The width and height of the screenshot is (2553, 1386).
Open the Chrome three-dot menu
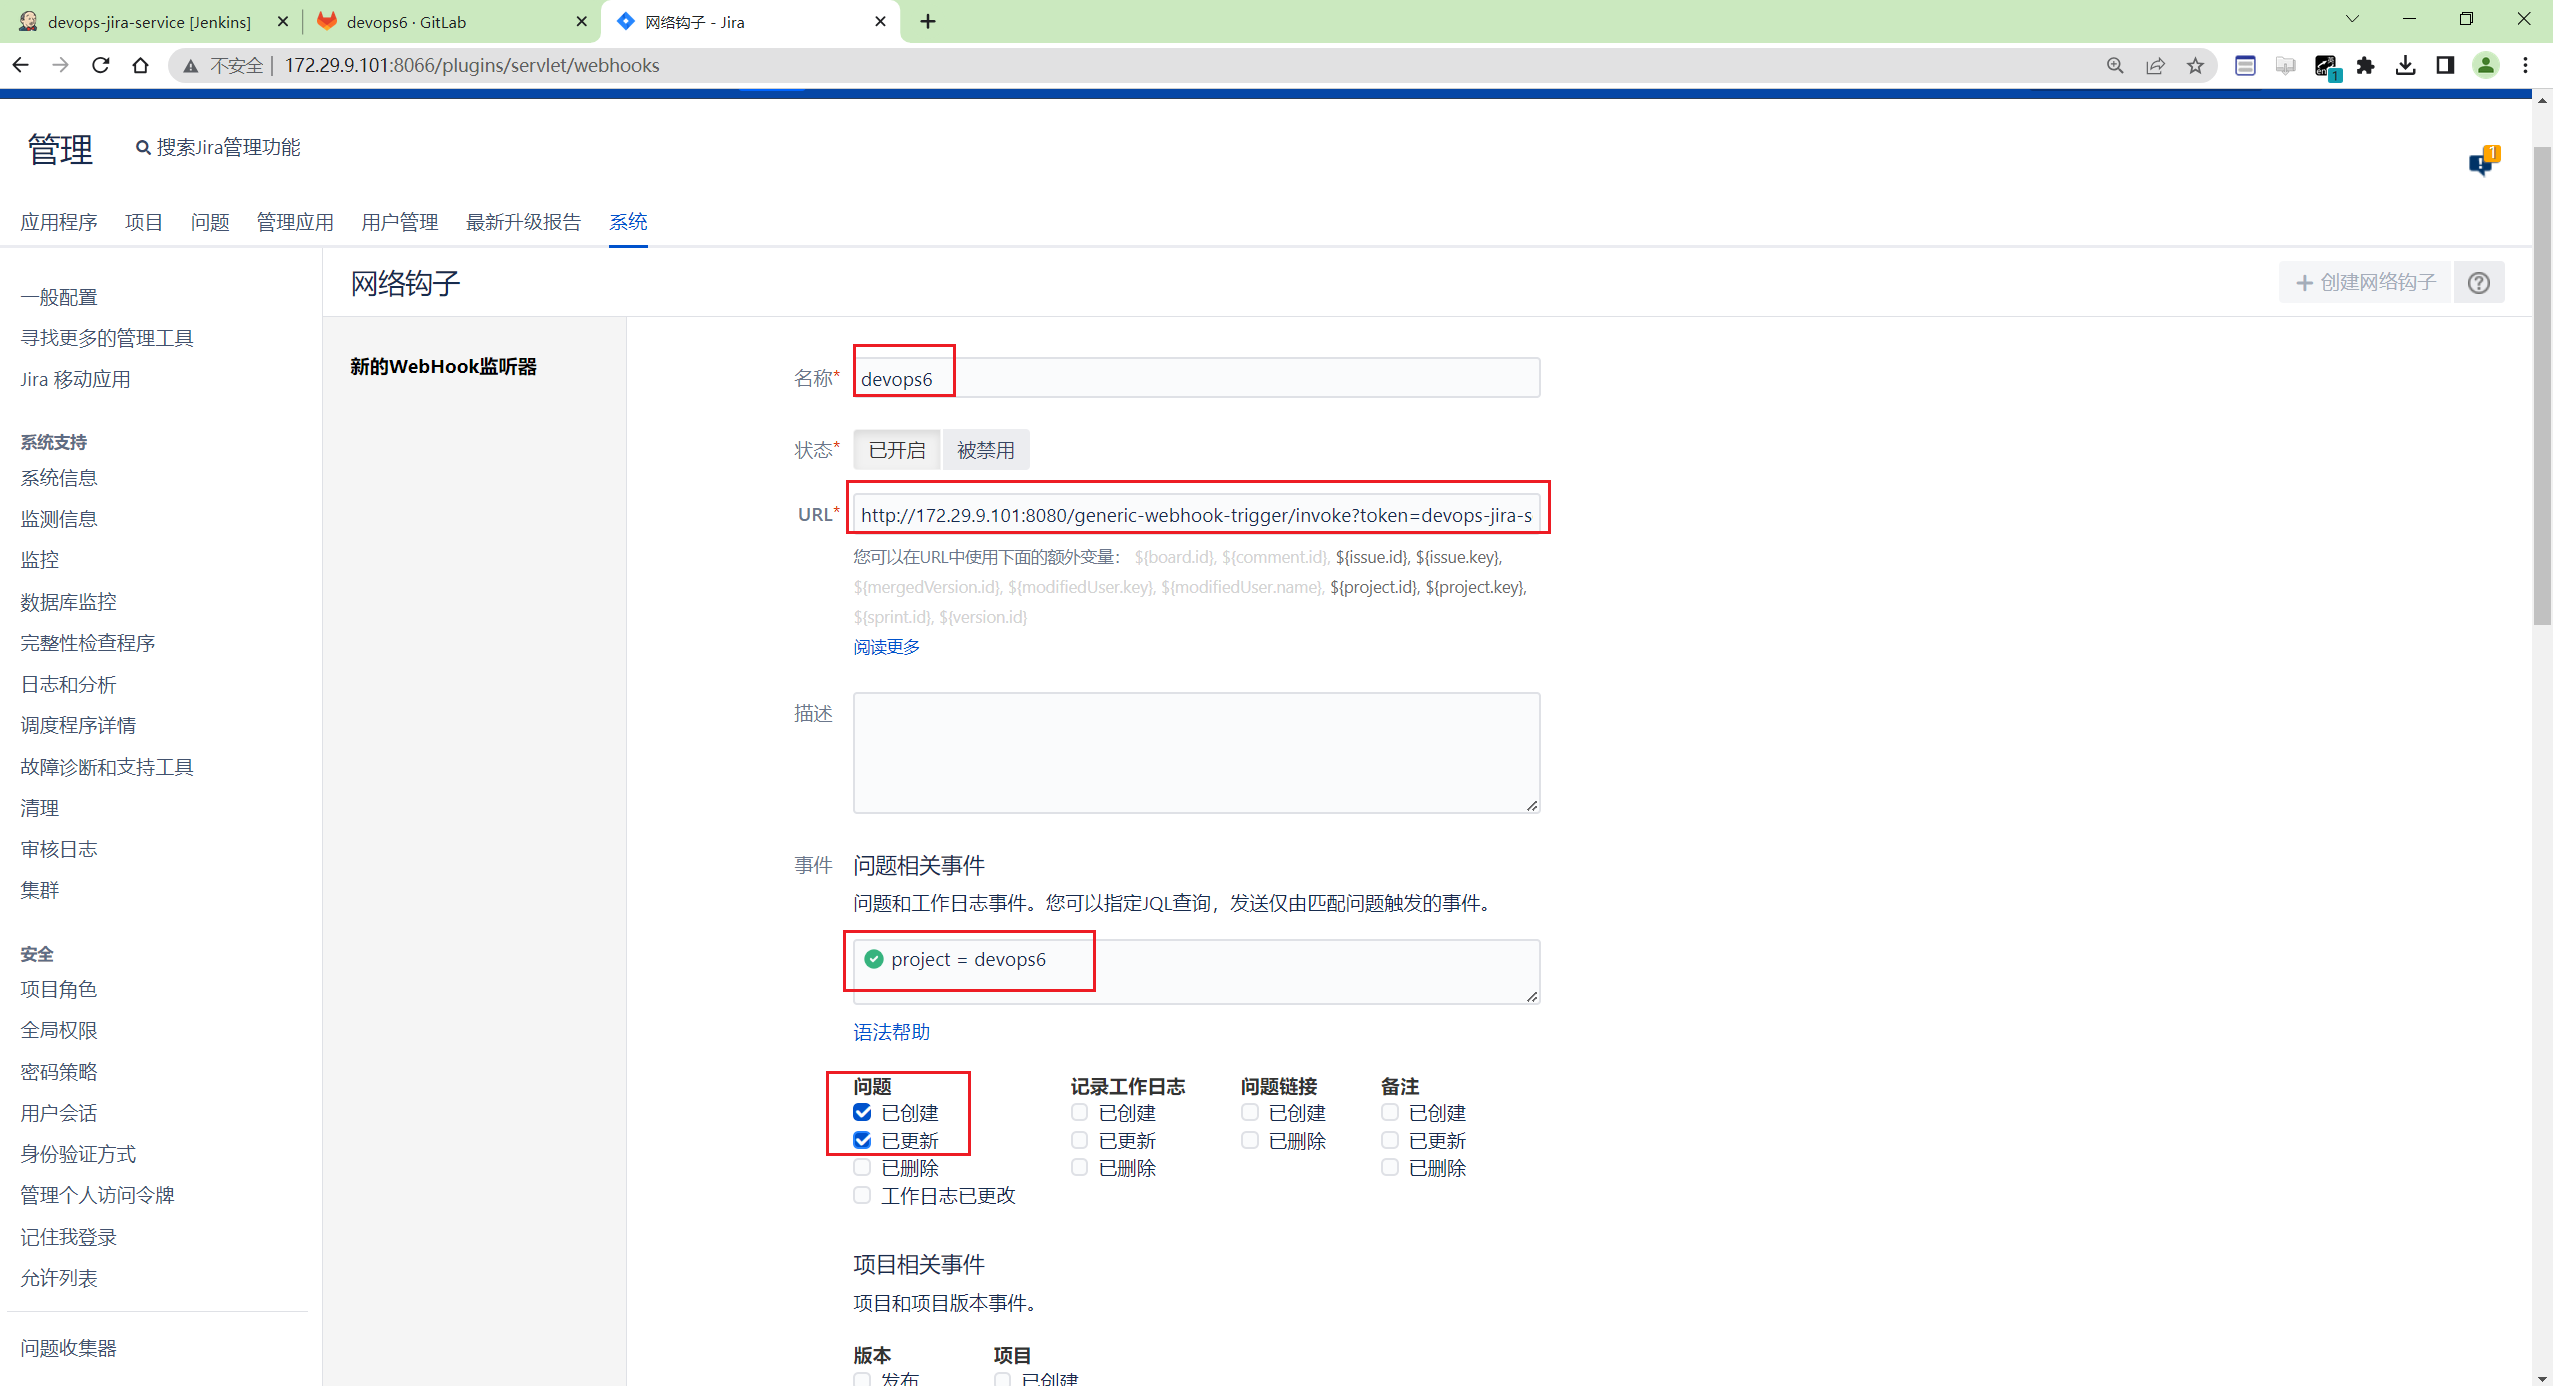(x=2525, y=65)
